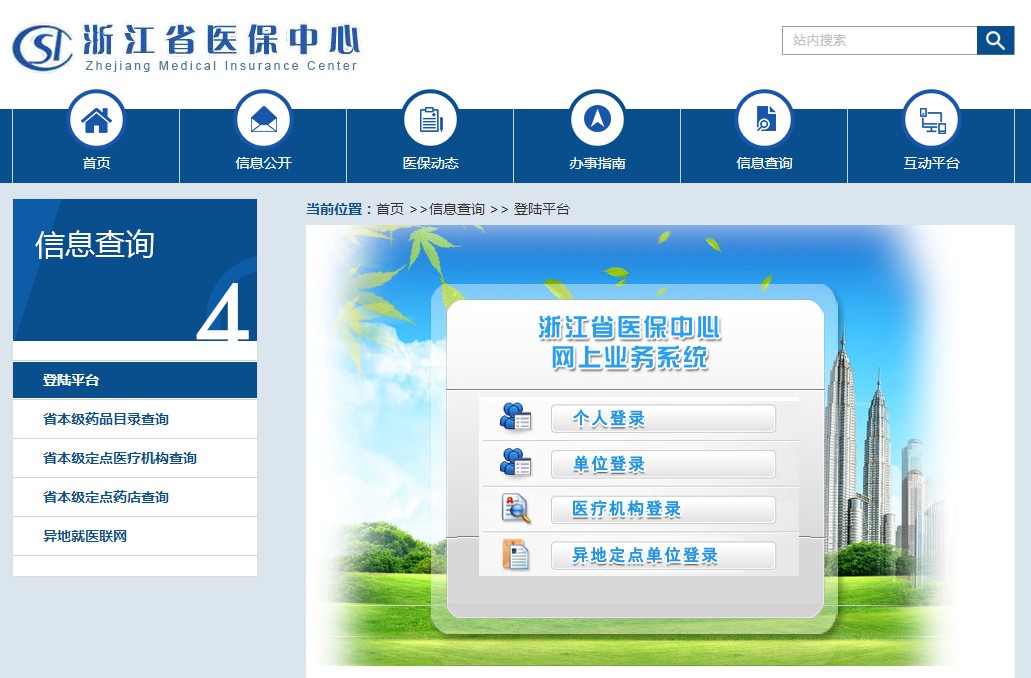The image size is (1031, 678).
Task: Open 异地定点单位登录 in login panel
Action: point(663,555)
